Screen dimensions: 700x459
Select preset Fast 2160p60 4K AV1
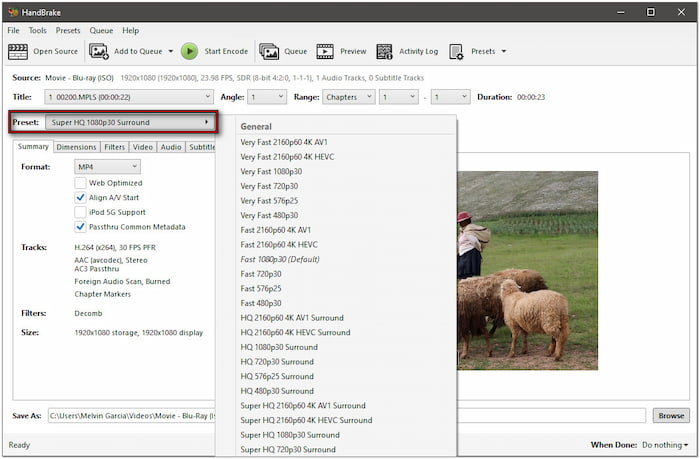click(275, 230)
